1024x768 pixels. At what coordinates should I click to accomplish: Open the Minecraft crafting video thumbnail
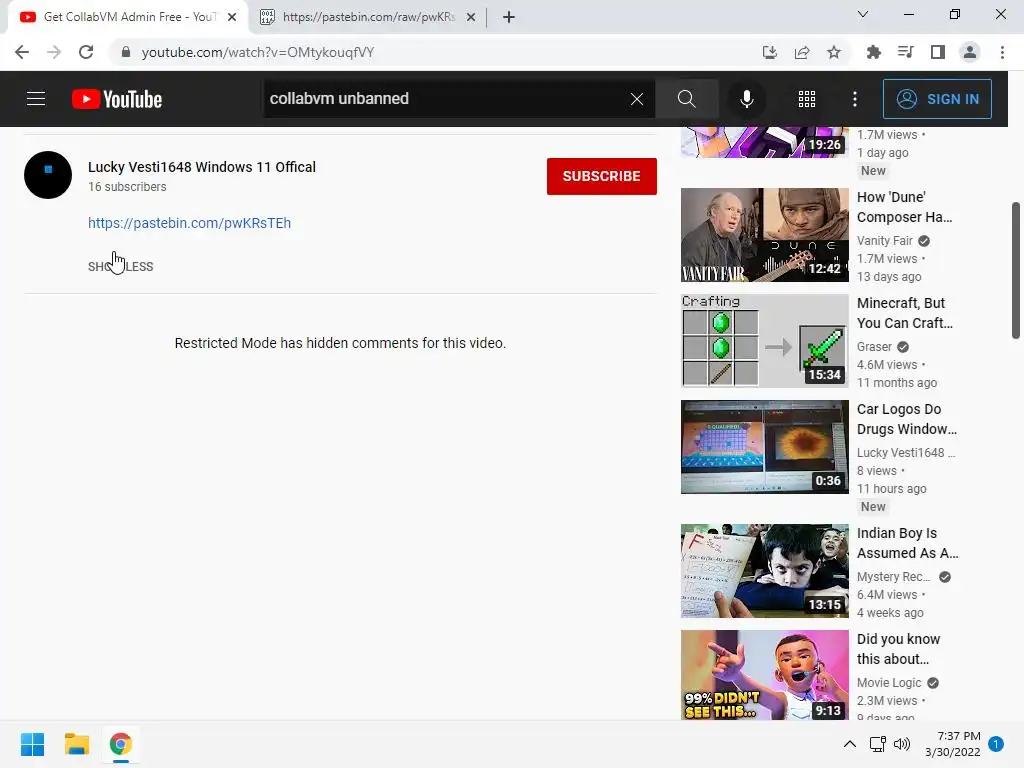pyautogui.click(x=765, y=341)
